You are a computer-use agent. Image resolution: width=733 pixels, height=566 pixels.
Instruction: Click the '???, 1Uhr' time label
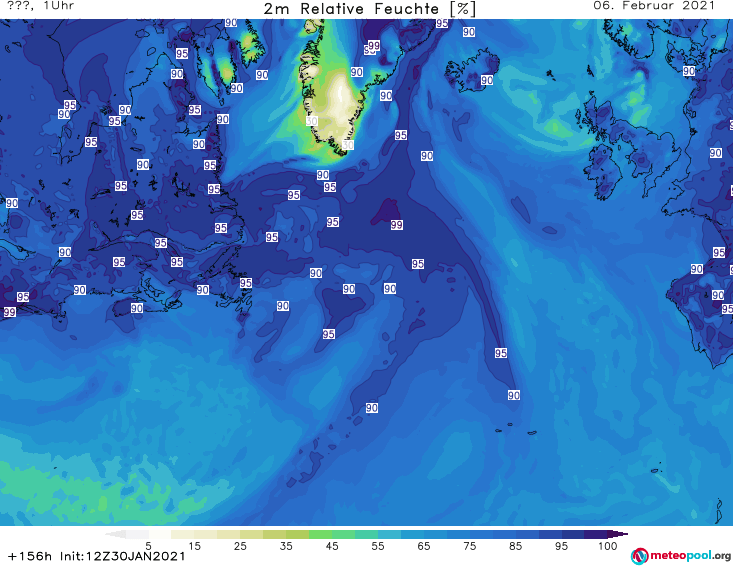click(x=41, y=6)
